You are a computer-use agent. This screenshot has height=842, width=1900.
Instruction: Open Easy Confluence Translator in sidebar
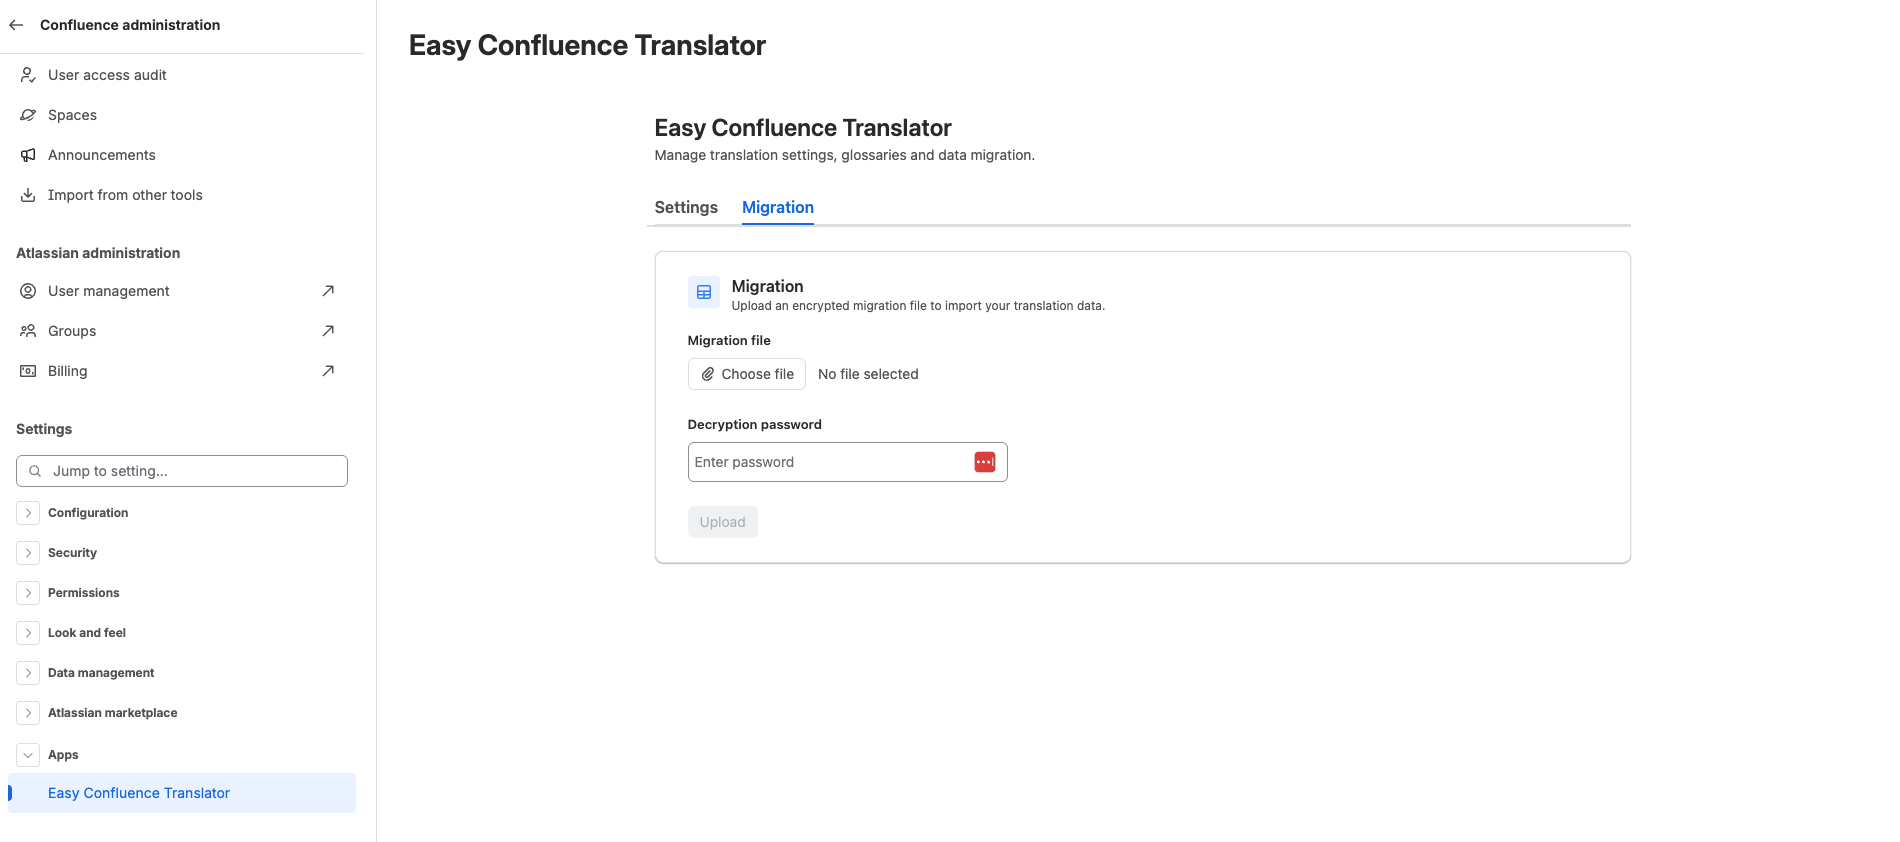pyautogui.click(x=182, y=793)
